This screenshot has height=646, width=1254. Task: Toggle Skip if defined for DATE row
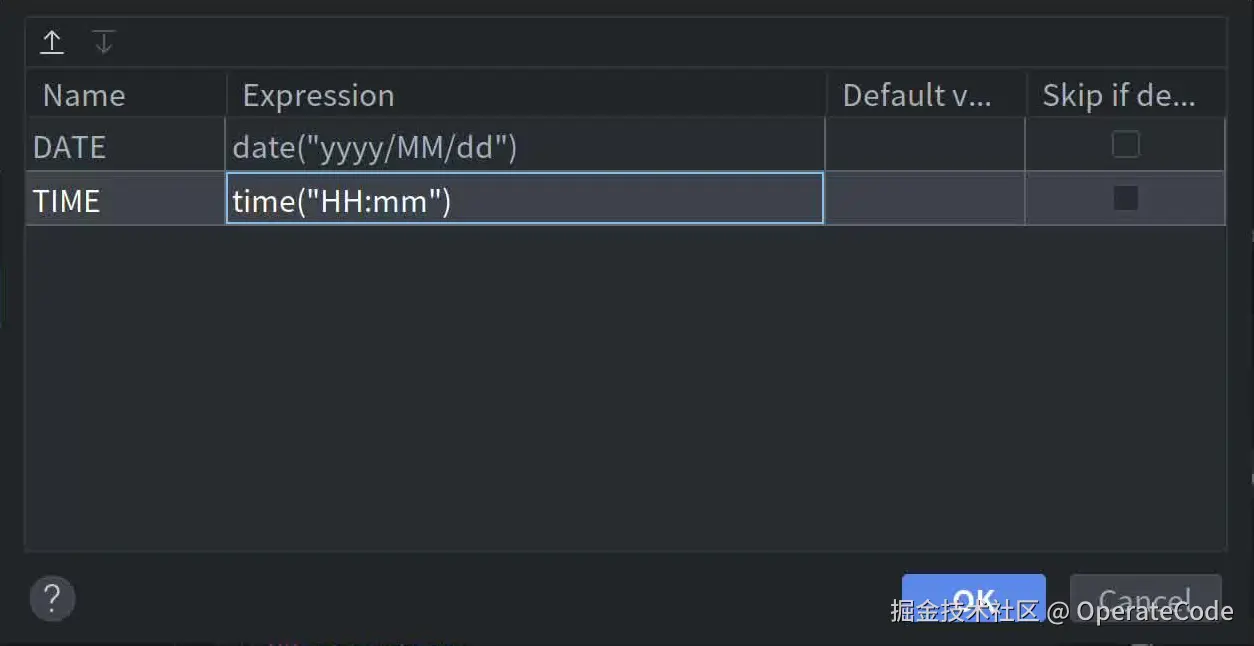[1126, 146]
